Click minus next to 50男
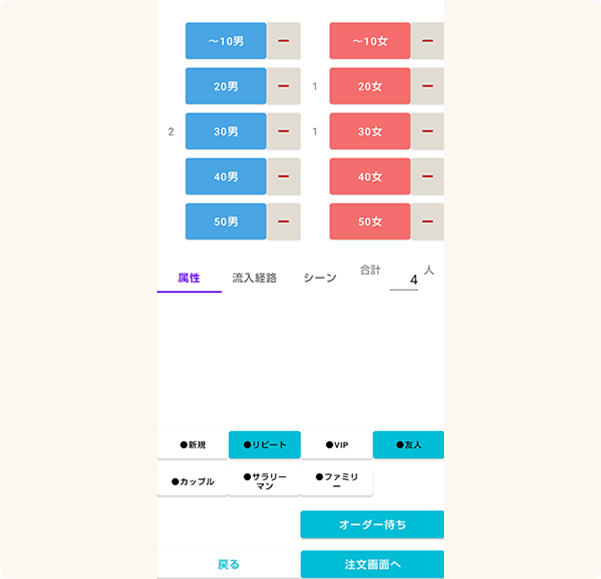The image size is (601, 579). coord(283,221)
